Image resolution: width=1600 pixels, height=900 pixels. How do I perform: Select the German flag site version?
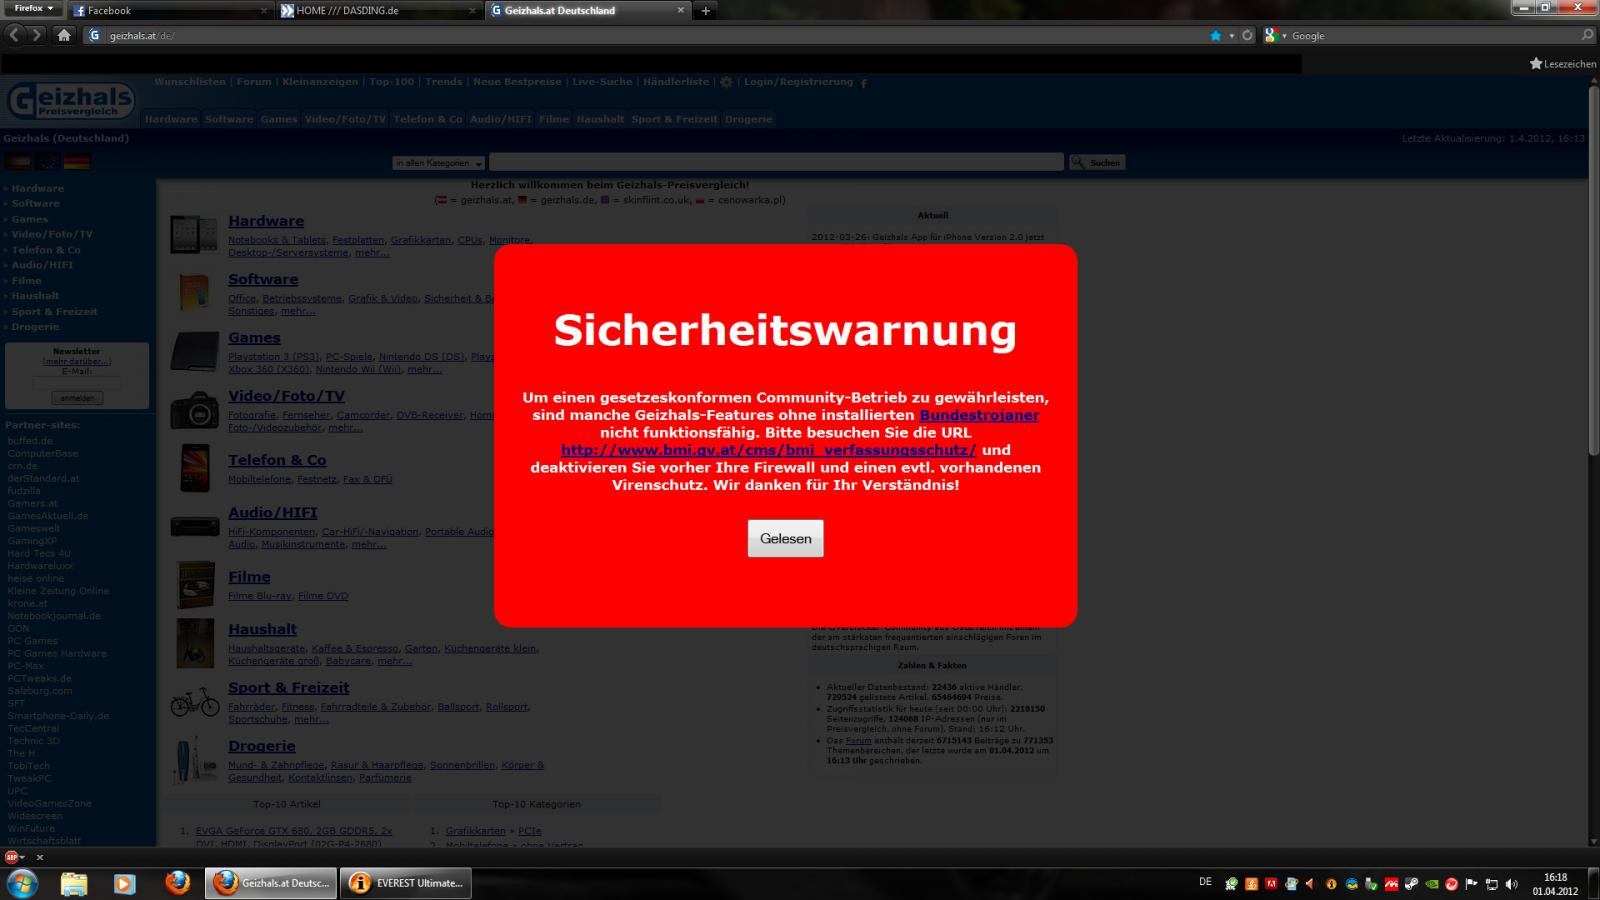(77, 161)
